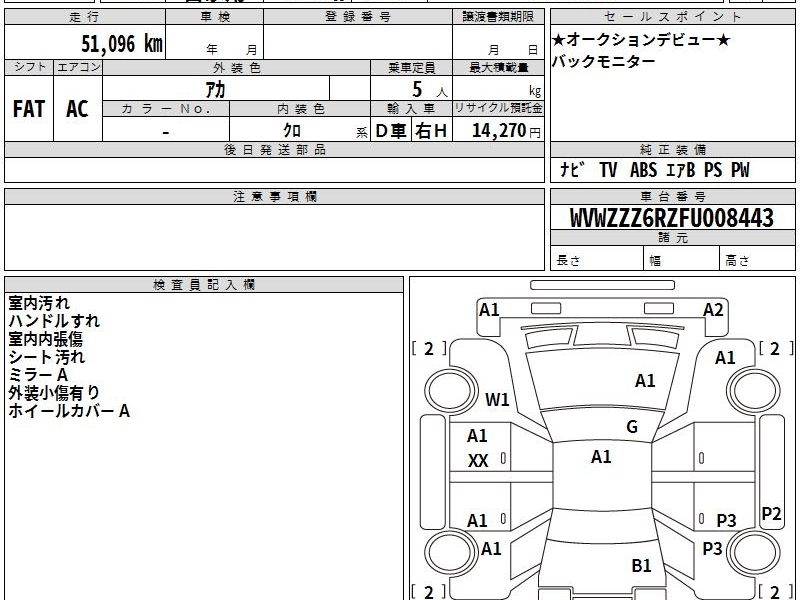The width and height of the screenshot is (800, 600).
Task: Click the 純正装備 header
Action: click(x=672, y=150)
